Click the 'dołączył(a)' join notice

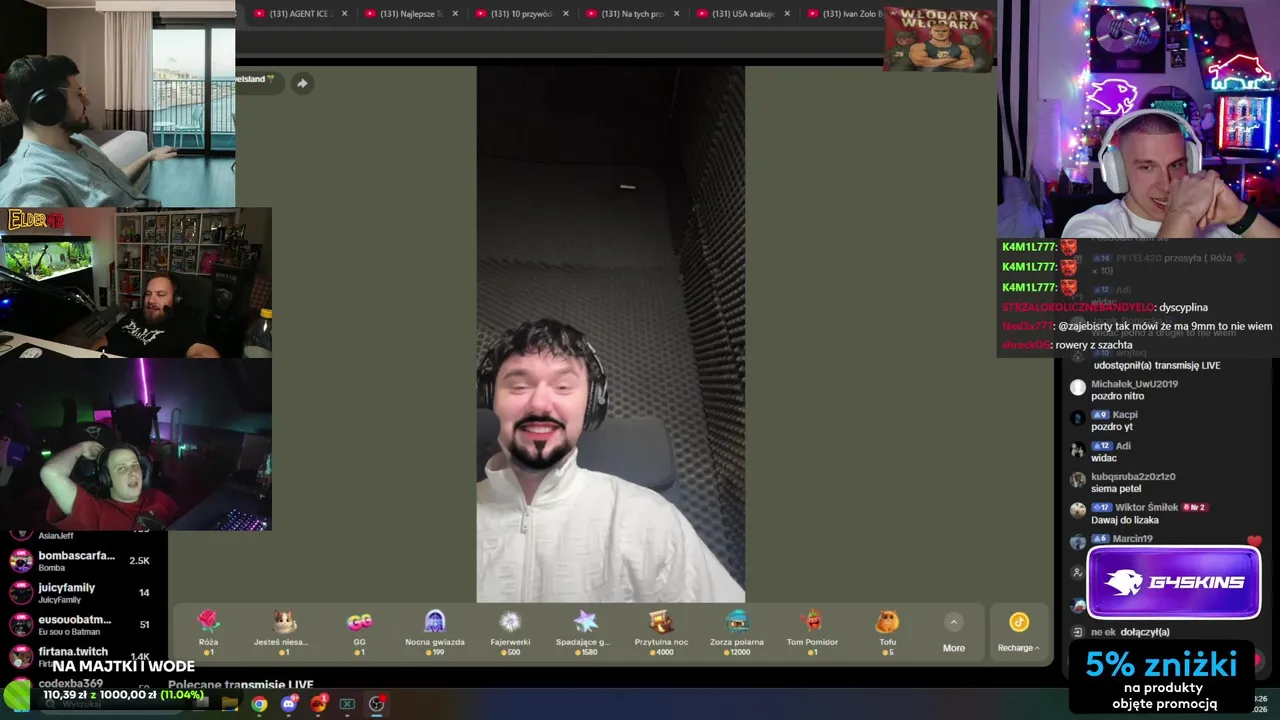click(1144, 632)
